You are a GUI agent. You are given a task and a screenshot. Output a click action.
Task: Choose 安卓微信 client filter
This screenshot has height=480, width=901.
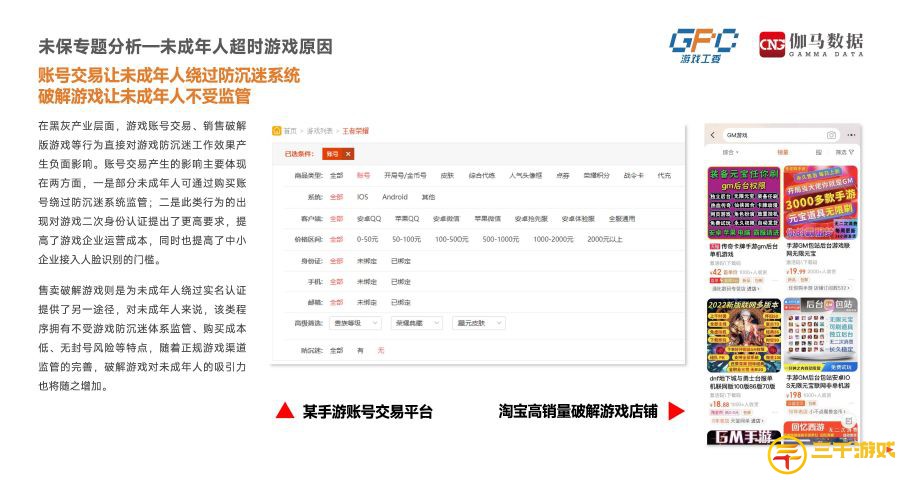click(x=446, y=218)
